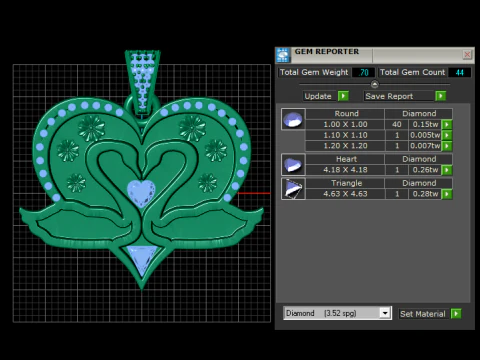480x360 pixels.
Task: Click the Triangle shape header
Action: click(345, 183)
